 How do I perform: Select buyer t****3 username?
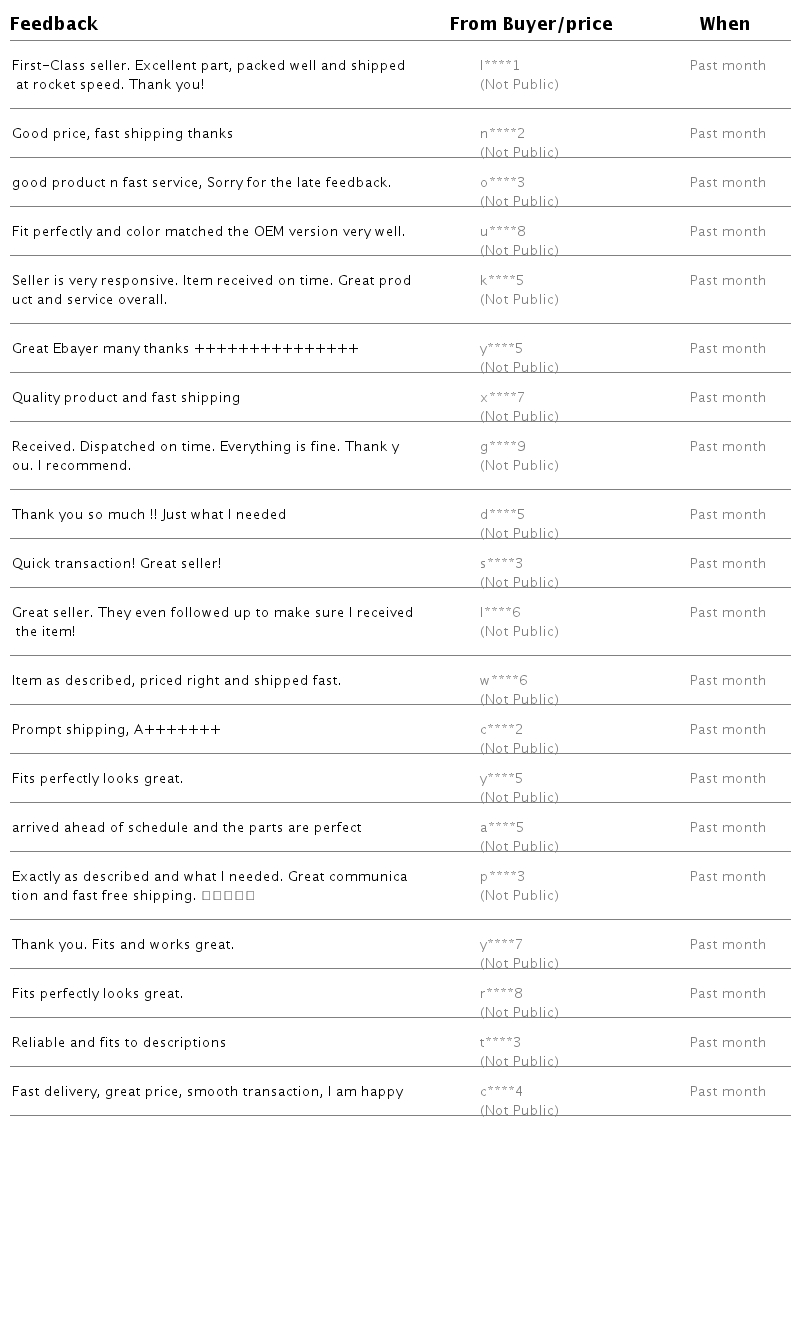[500, 1043]
